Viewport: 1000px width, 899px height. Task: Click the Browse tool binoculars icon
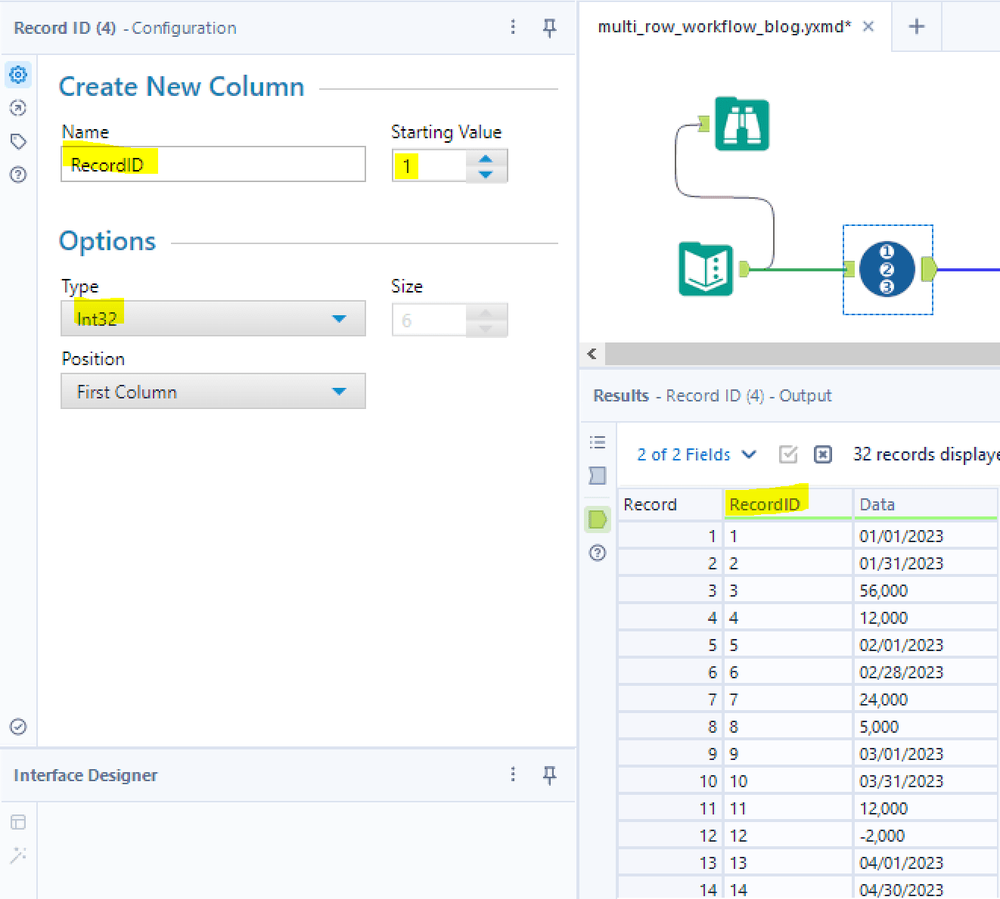point(741,124)
